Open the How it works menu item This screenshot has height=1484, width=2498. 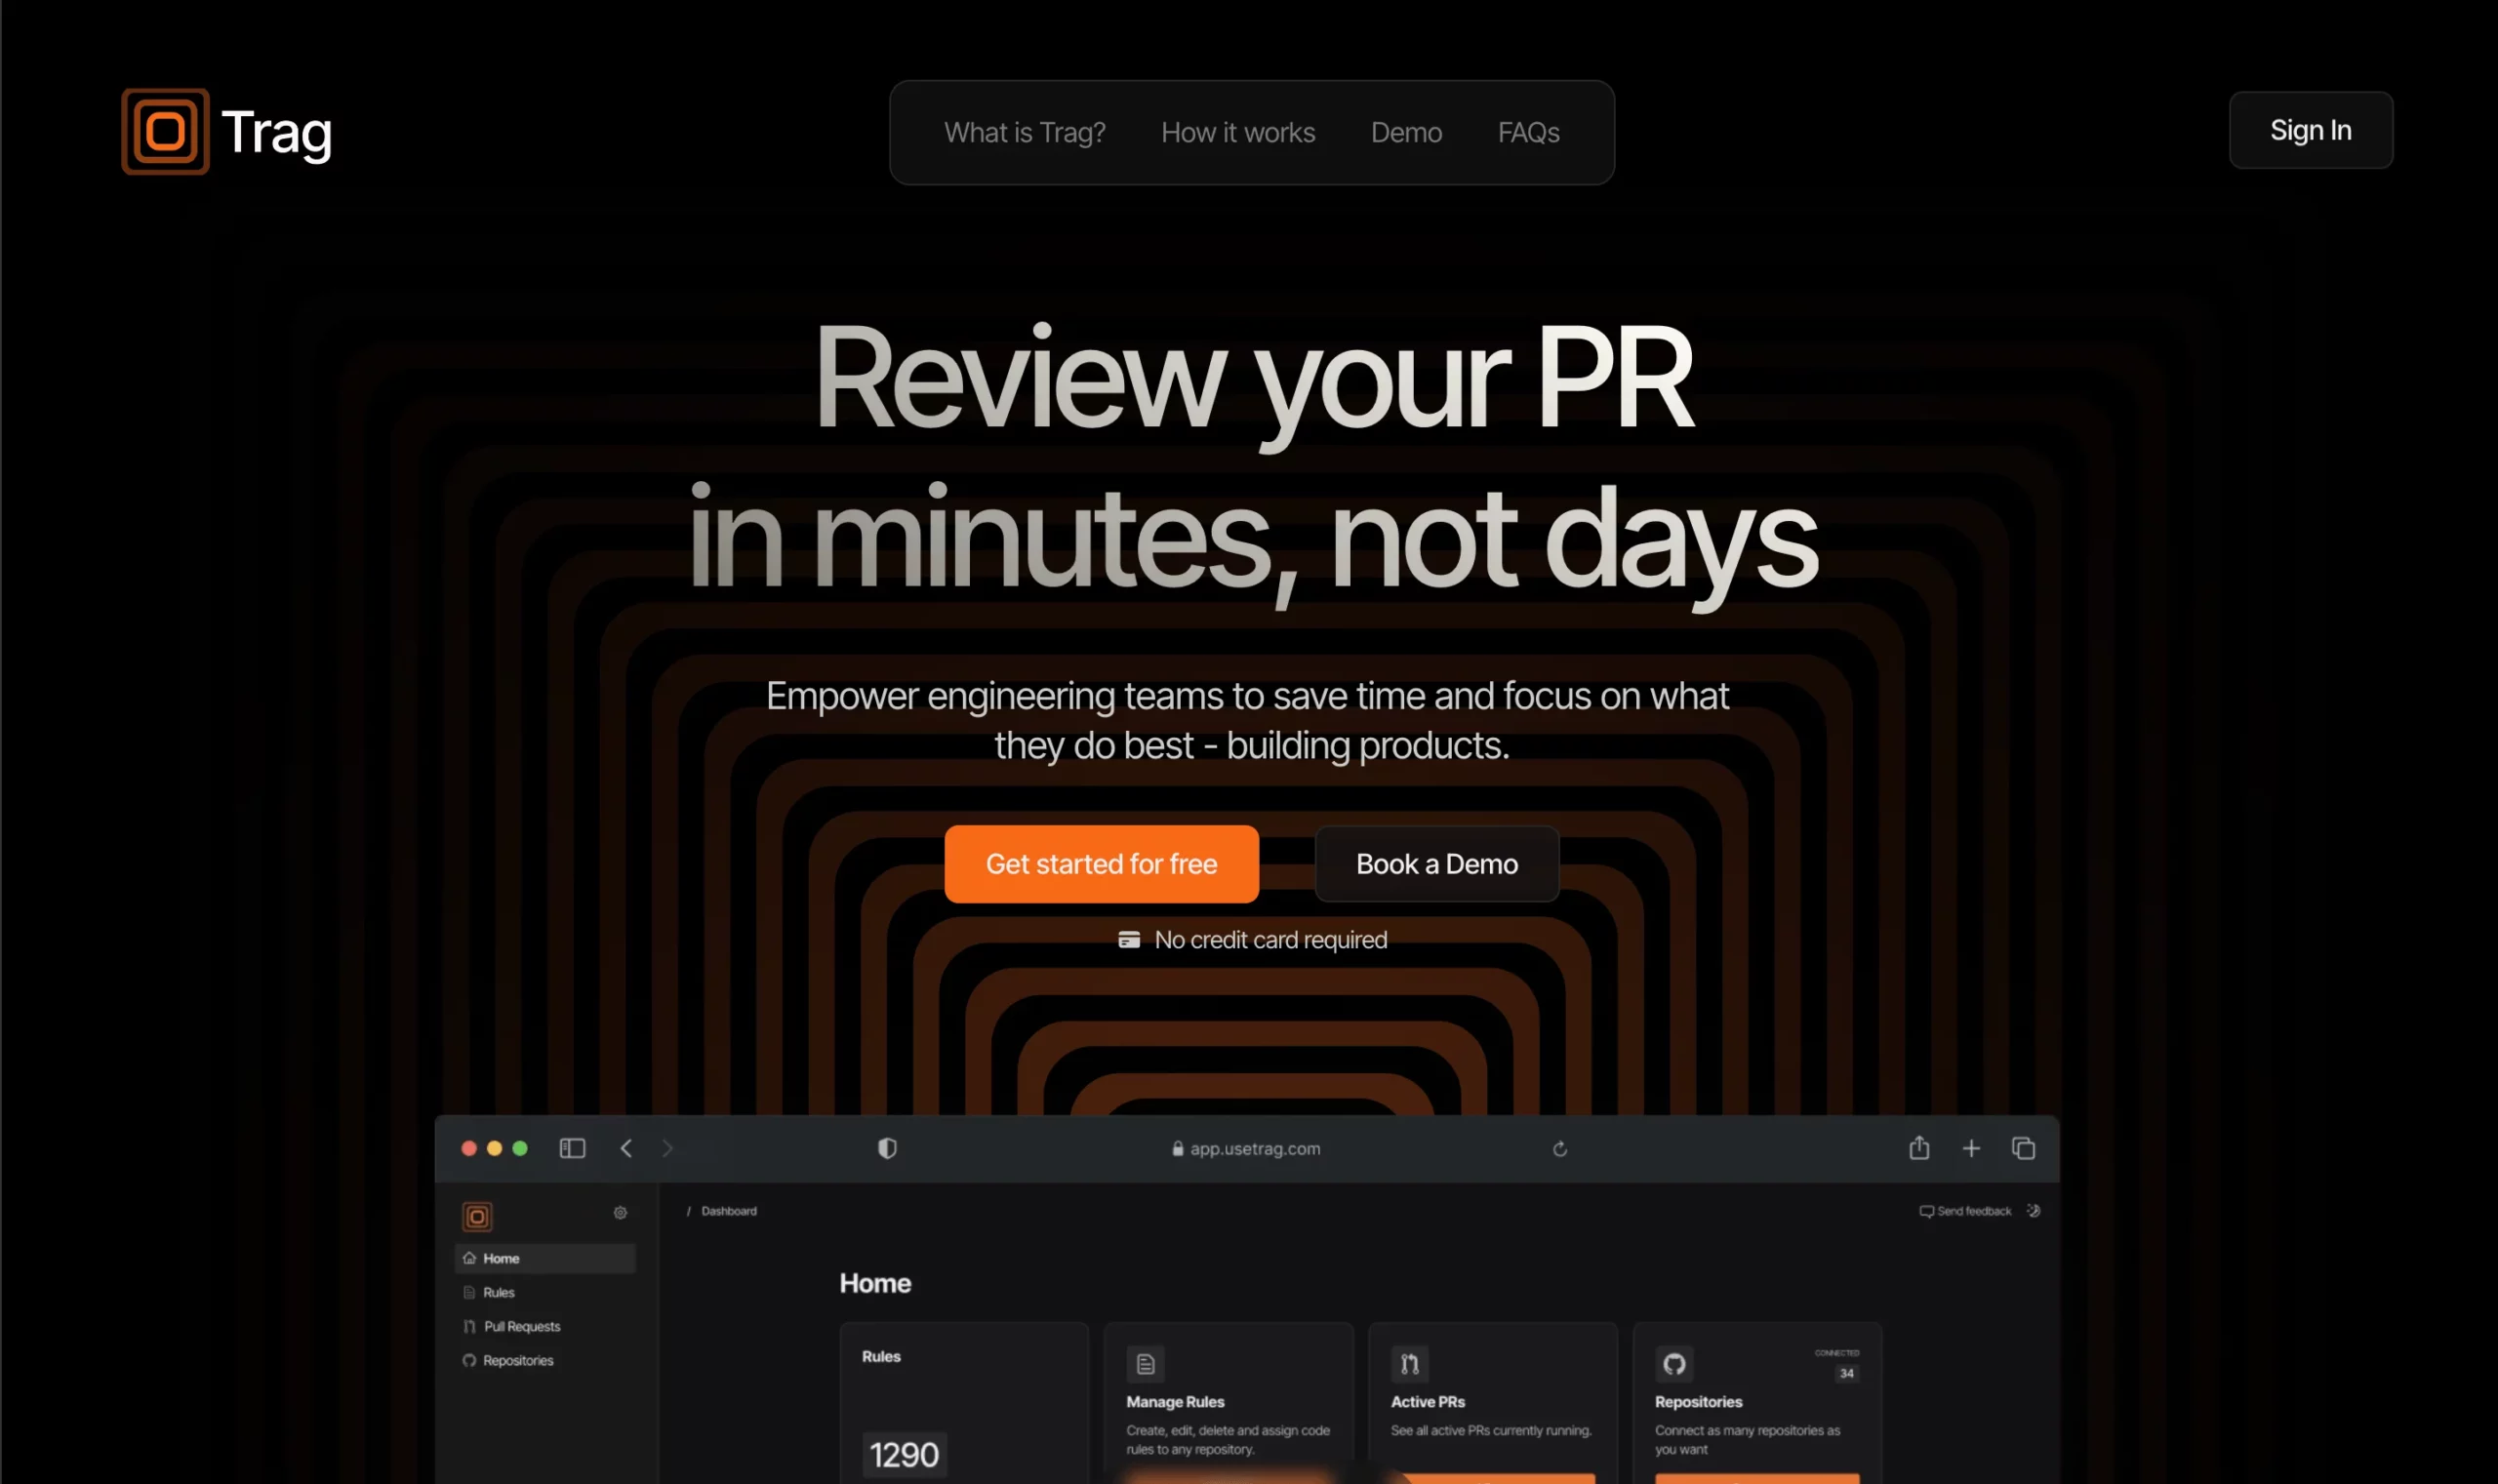click(1238, 132)
